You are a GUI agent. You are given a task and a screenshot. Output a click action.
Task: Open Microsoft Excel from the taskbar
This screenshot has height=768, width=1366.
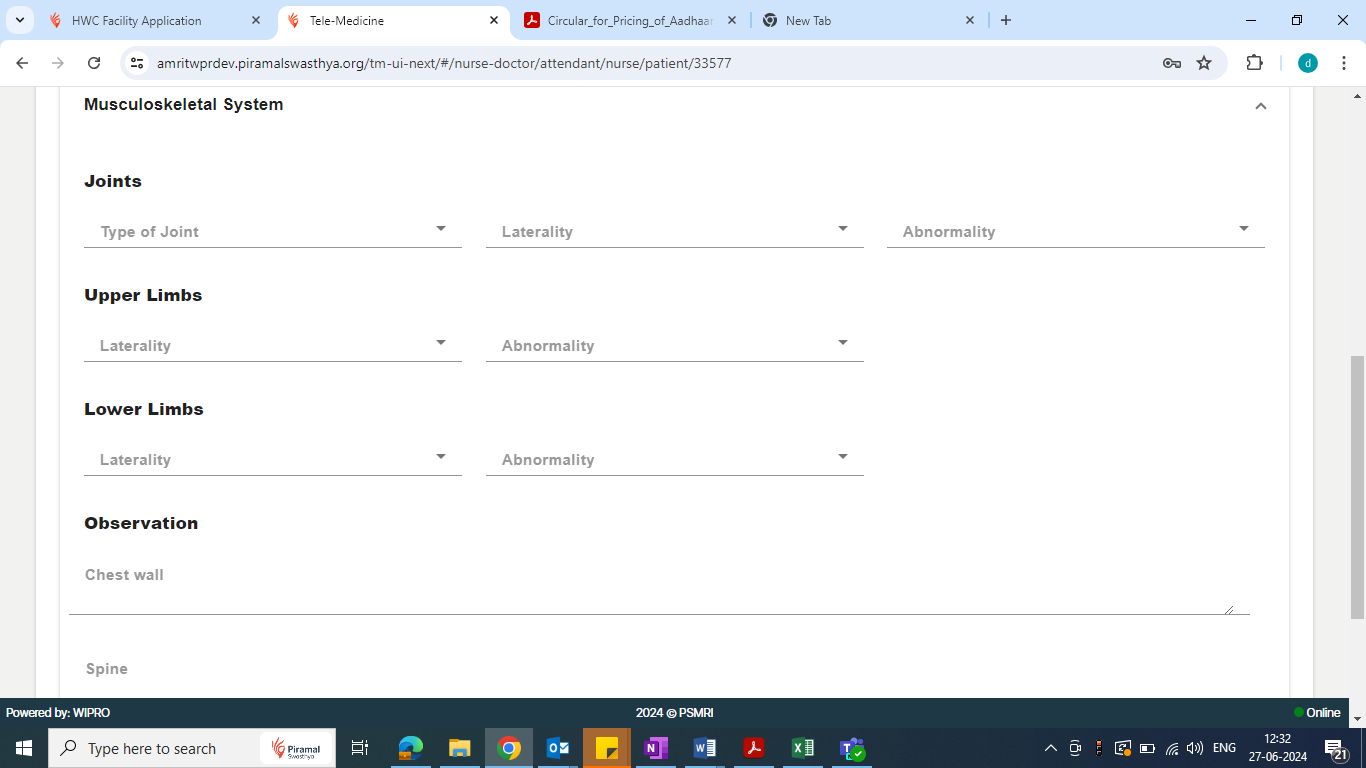point(803,748)
